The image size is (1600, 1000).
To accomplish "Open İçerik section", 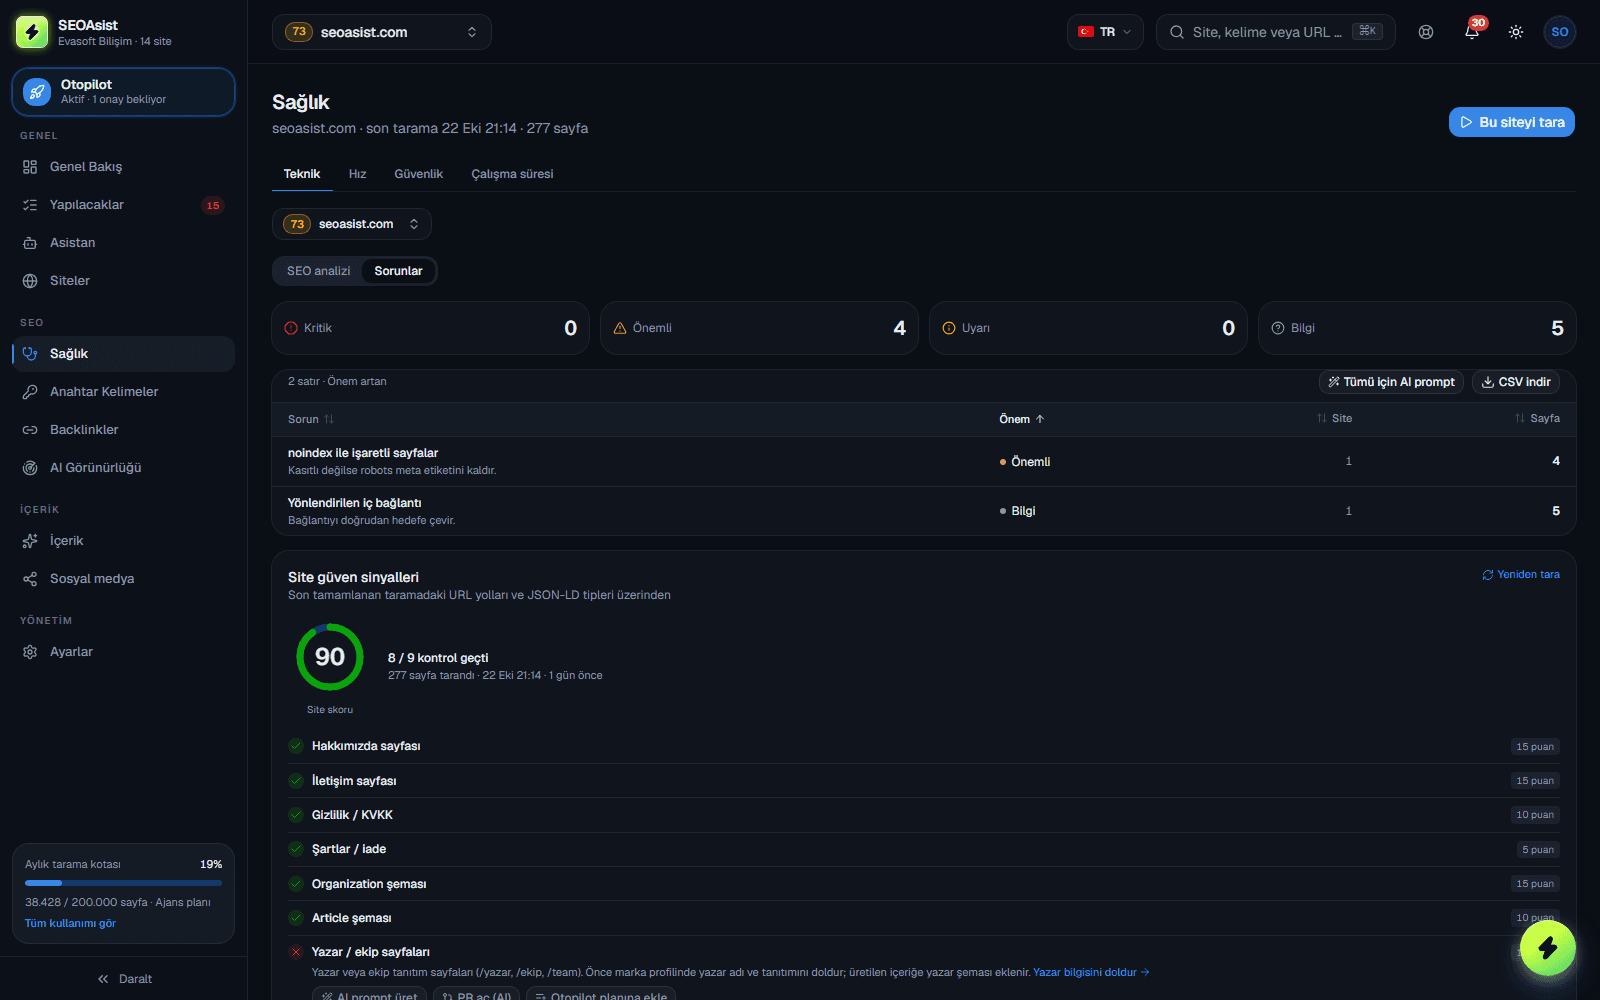I will [x=123, y=541].
